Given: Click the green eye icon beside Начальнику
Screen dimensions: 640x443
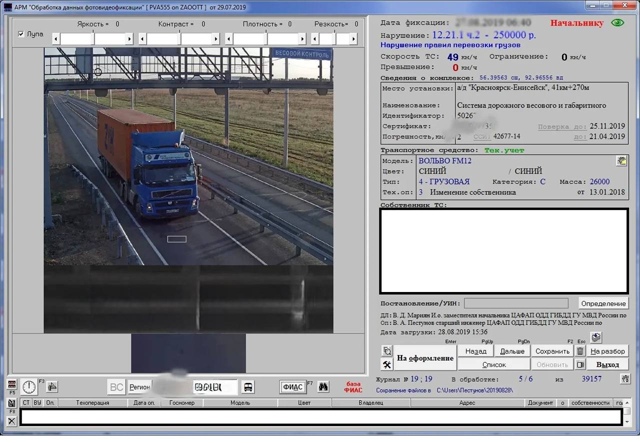Looking at the screenshot, I should click(618, 23).
